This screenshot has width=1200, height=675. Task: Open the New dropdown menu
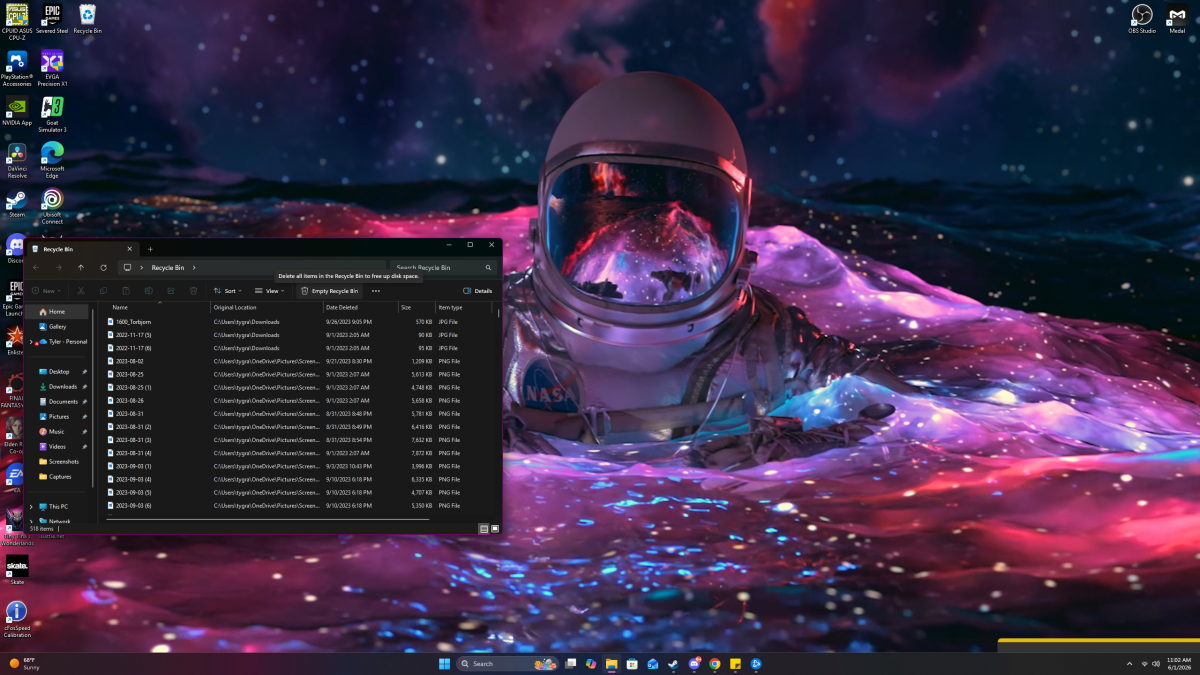point(46,291)
